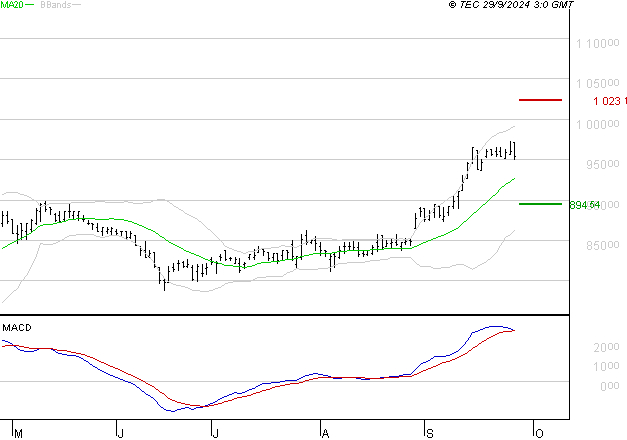Click the MACD 1000 axis label
The width and height of the screenshot is (627, 440).
[606, 366]
